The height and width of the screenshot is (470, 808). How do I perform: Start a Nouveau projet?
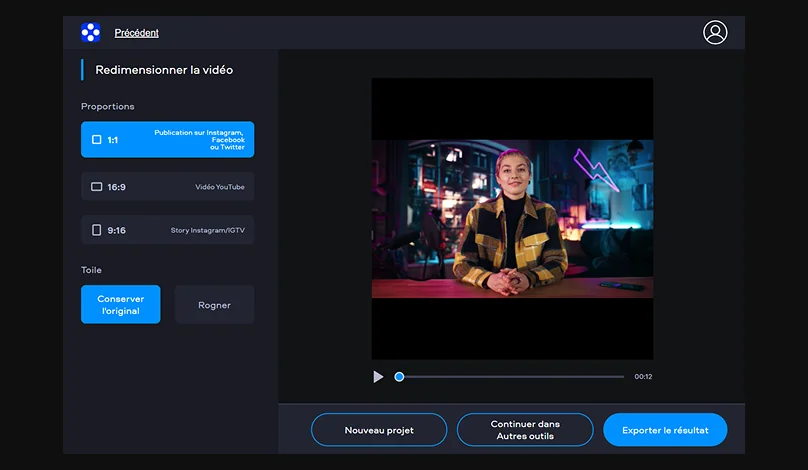(x=379, y=430)
